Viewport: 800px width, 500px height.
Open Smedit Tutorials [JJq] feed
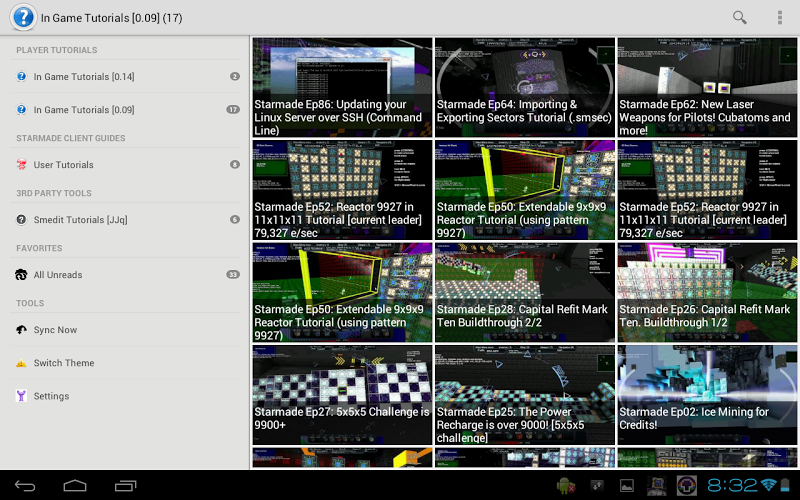125,220
